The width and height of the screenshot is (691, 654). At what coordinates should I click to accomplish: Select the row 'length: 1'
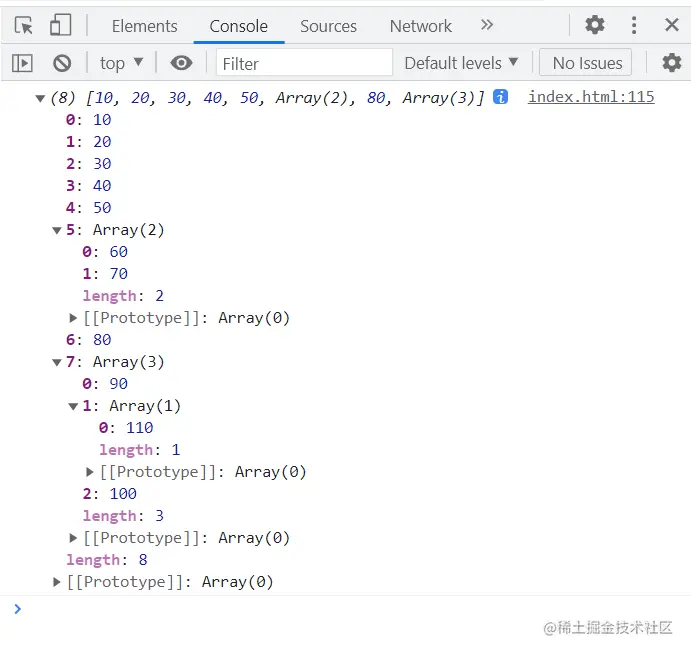140,450
